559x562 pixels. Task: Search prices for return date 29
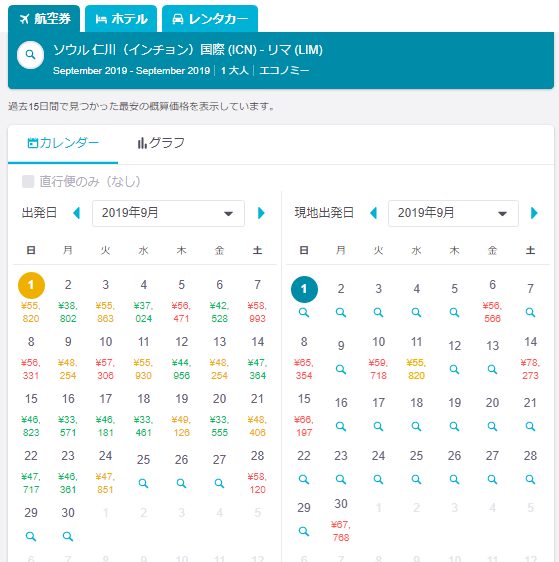(304, 532)
